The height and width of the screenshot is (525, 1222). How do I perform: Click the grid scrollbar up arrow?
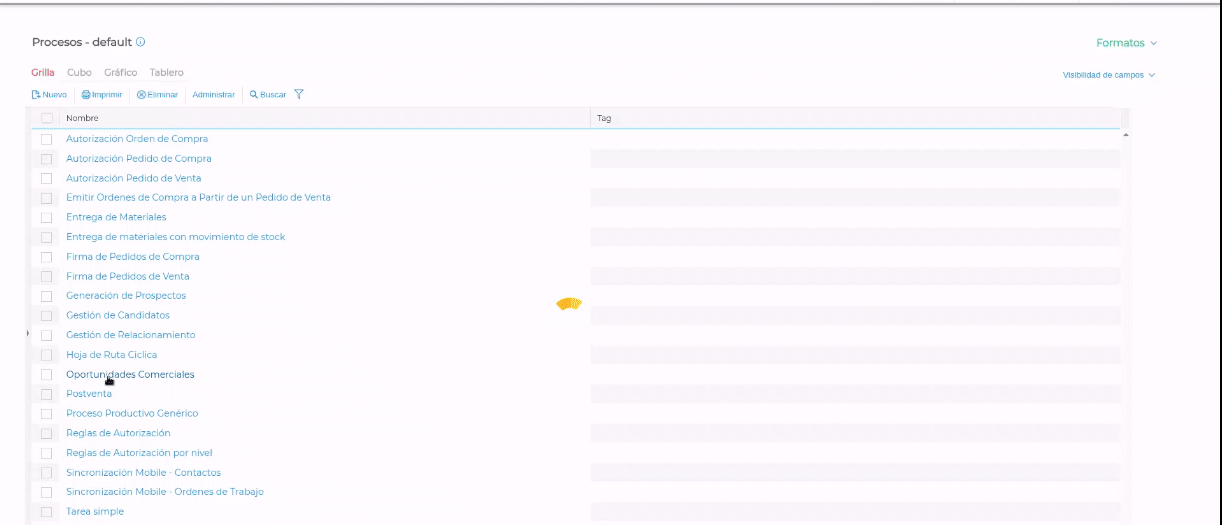[x=1126, y=134]
